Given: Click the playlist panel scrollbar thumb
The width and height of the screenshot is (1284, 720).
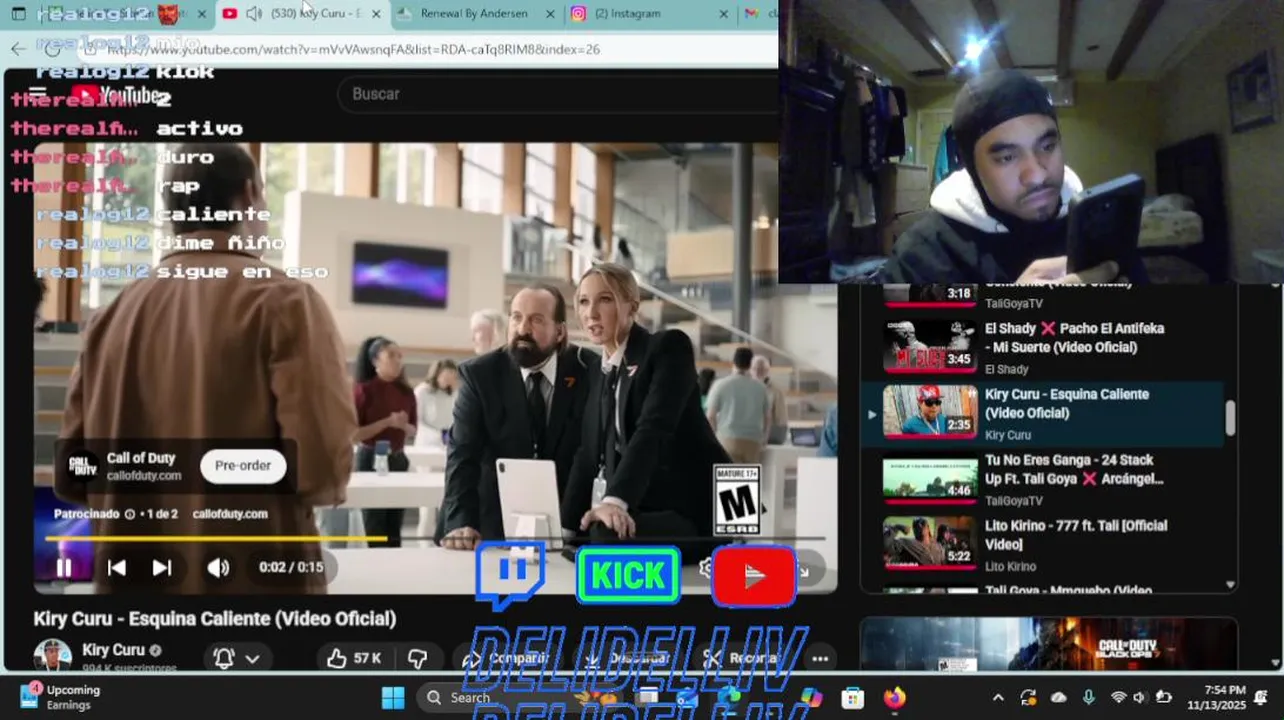Looking at the screenshot, I should click(x=1230, y=418).
